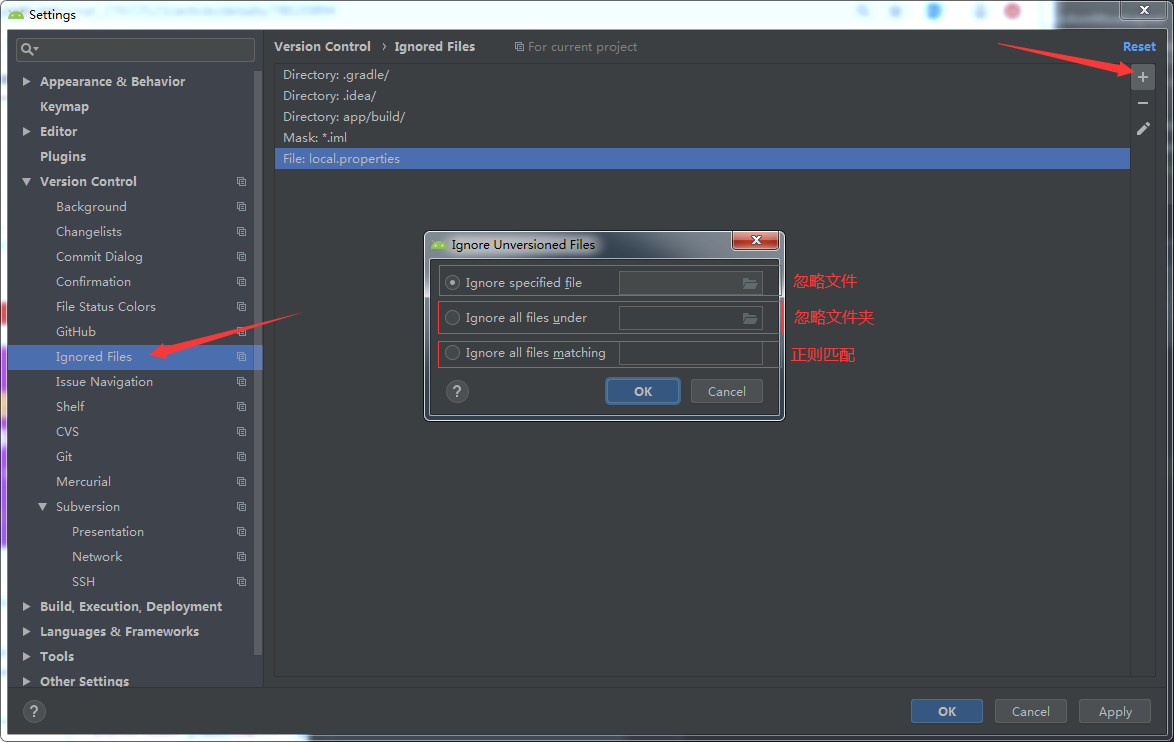Image resolution: width=1174 pixels, height=742 pixels.
Task: Select the Ignore specified file radio button
Action: click(455, 283)
